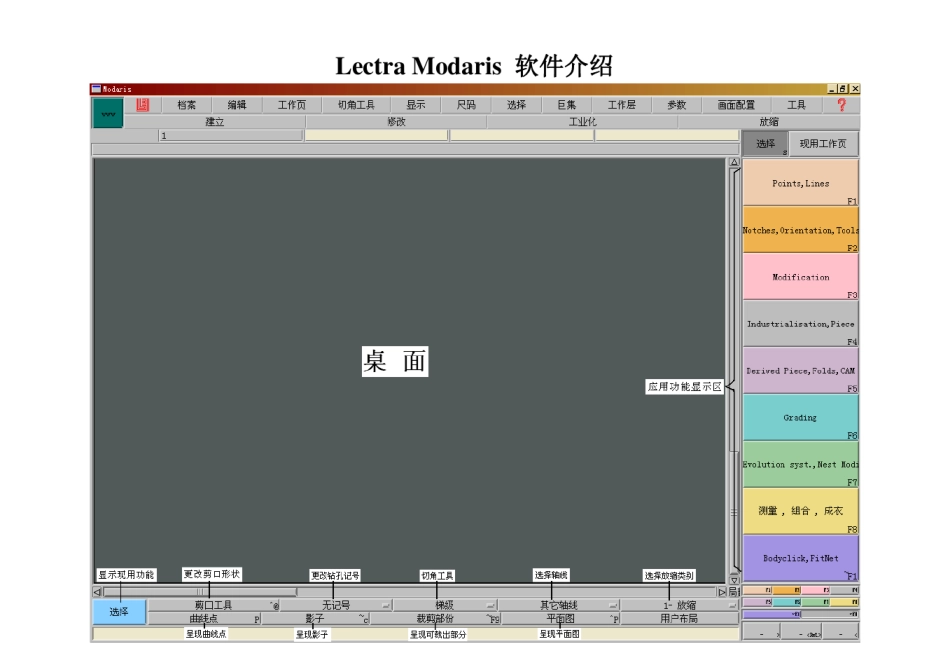This screenshot has width=950, height=672.
Task: Click the vertical scrollbar down arrow
Action: [x=734, y=580]
